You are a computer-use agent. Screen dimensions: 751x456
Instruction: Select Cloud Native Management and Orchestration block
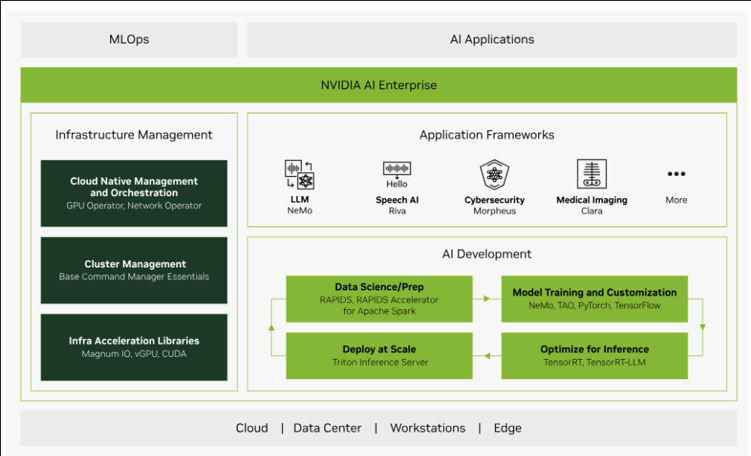tap(134, 193)
